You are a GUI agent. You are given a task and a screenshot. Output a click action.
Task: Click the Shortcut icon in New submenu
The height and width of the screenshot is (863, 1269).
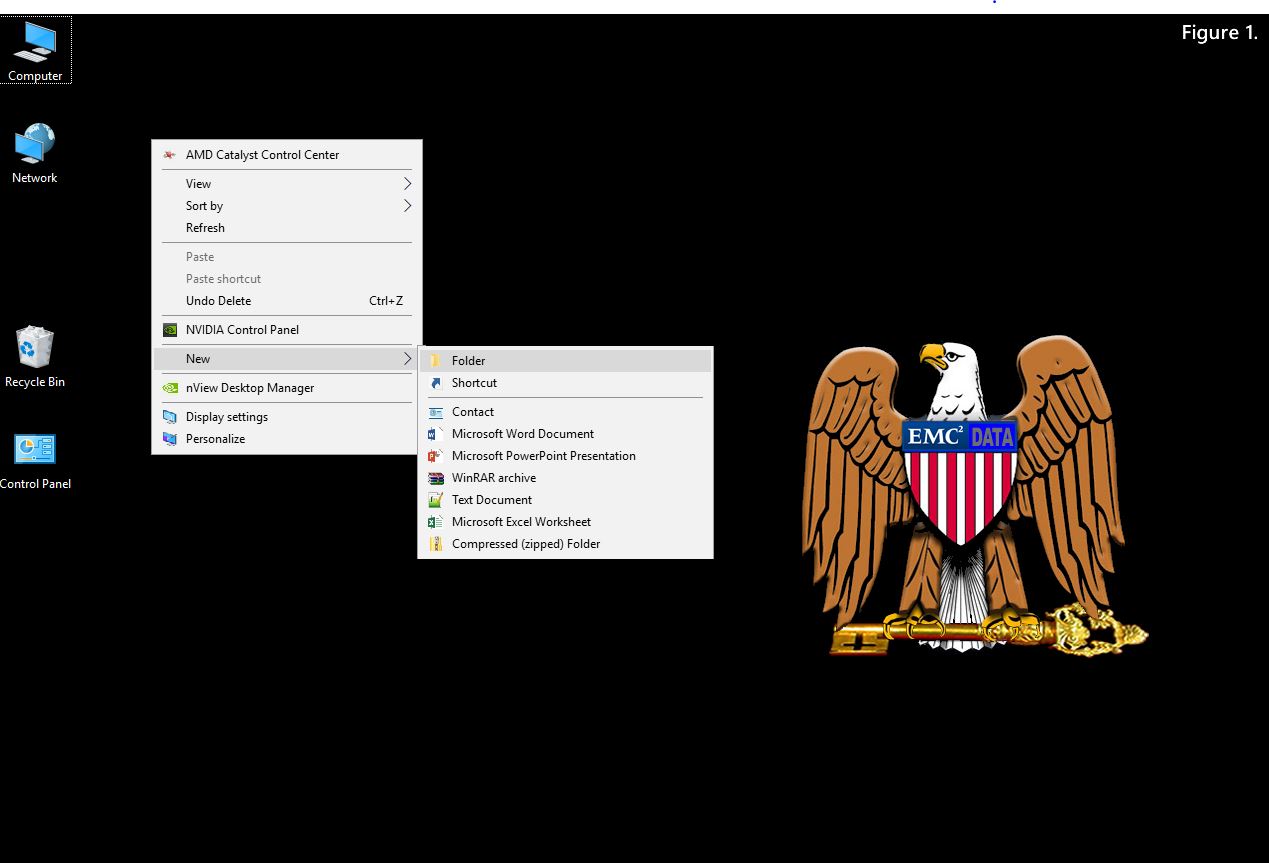tap(435, 383)
